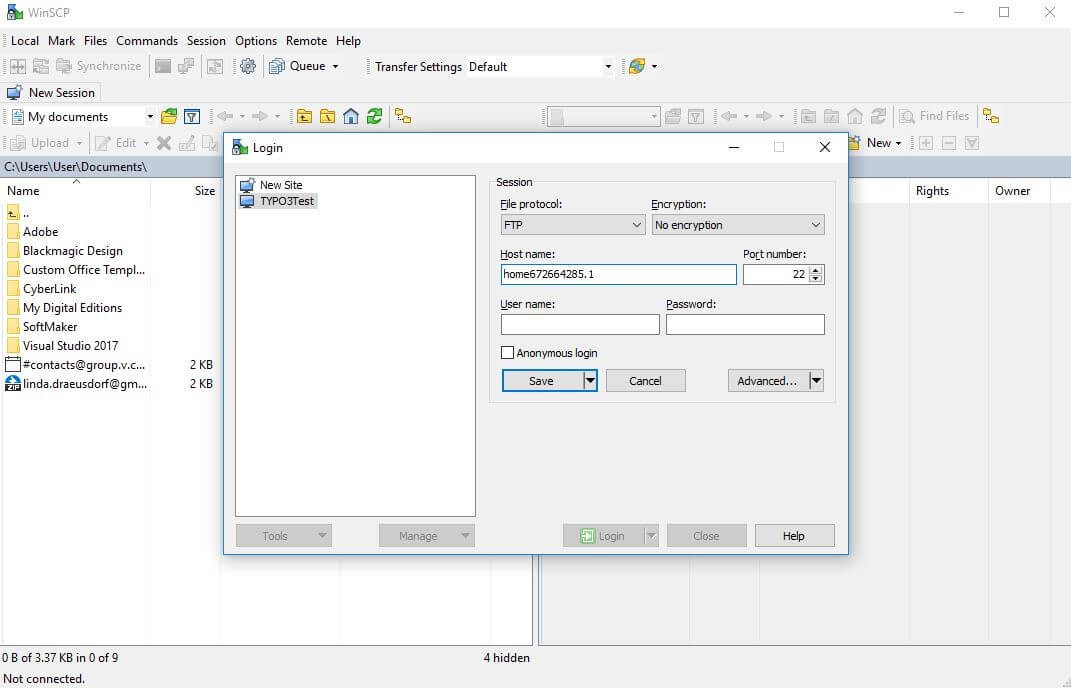
Task: Increase the port number stepper
Action: (x=816, y=270)
